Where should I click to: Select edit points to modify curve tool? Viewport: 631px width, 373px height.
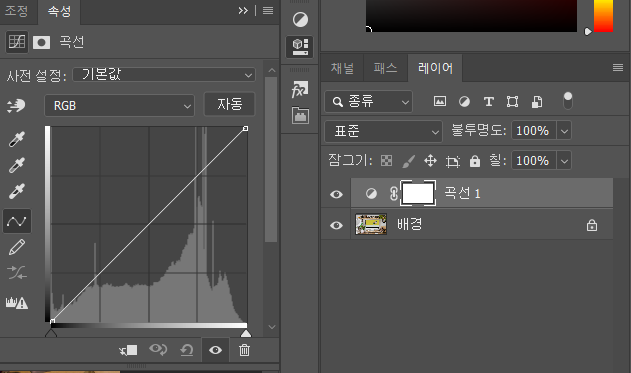click(17, 221)
